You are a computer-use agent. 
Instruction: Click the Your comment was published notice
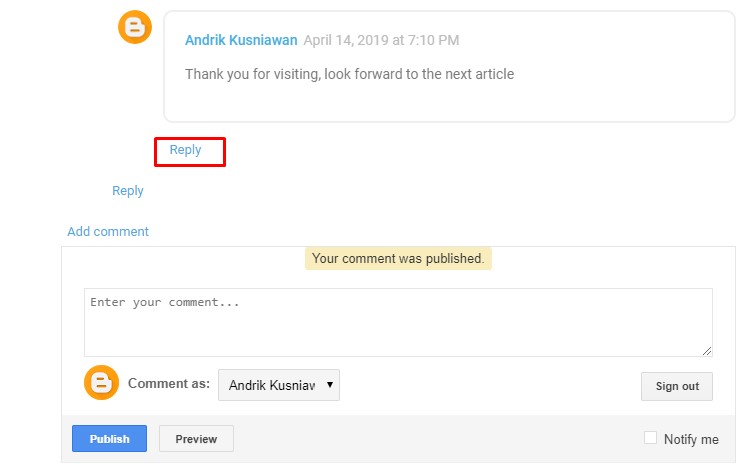click(x=398, y=259)
